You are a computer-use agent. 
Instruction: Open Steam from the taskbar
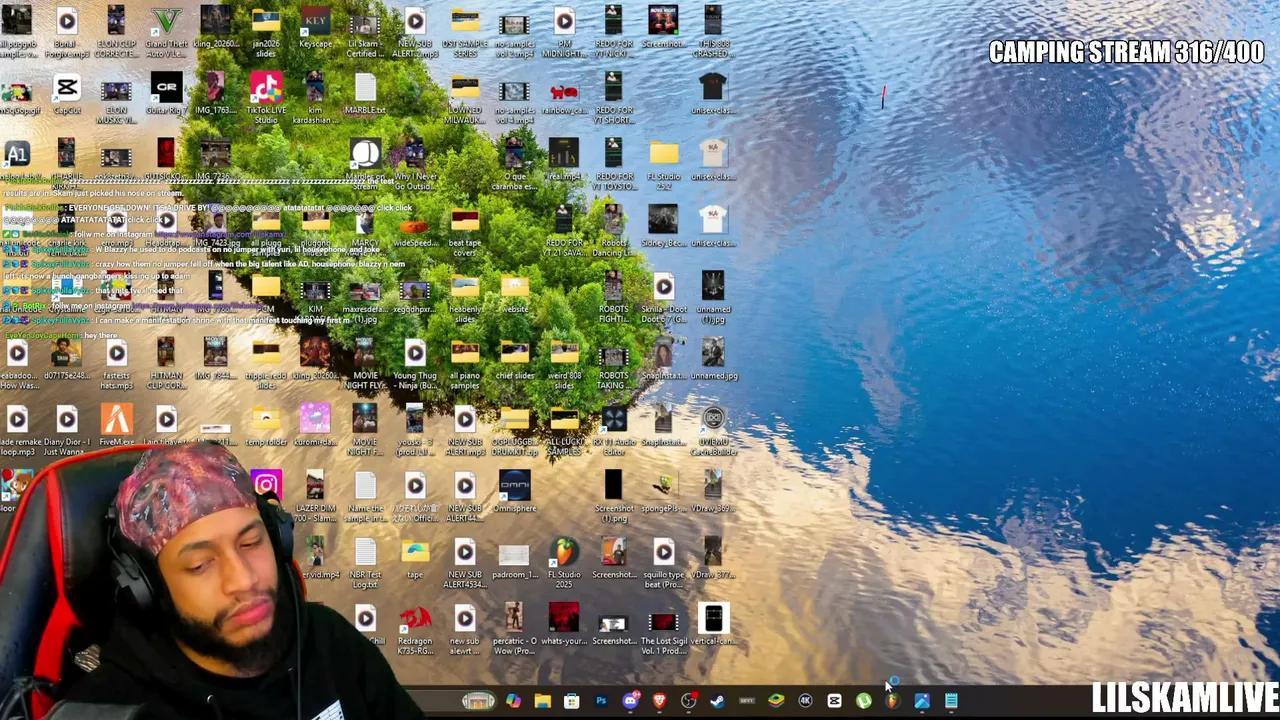click(x=717, y=701)
